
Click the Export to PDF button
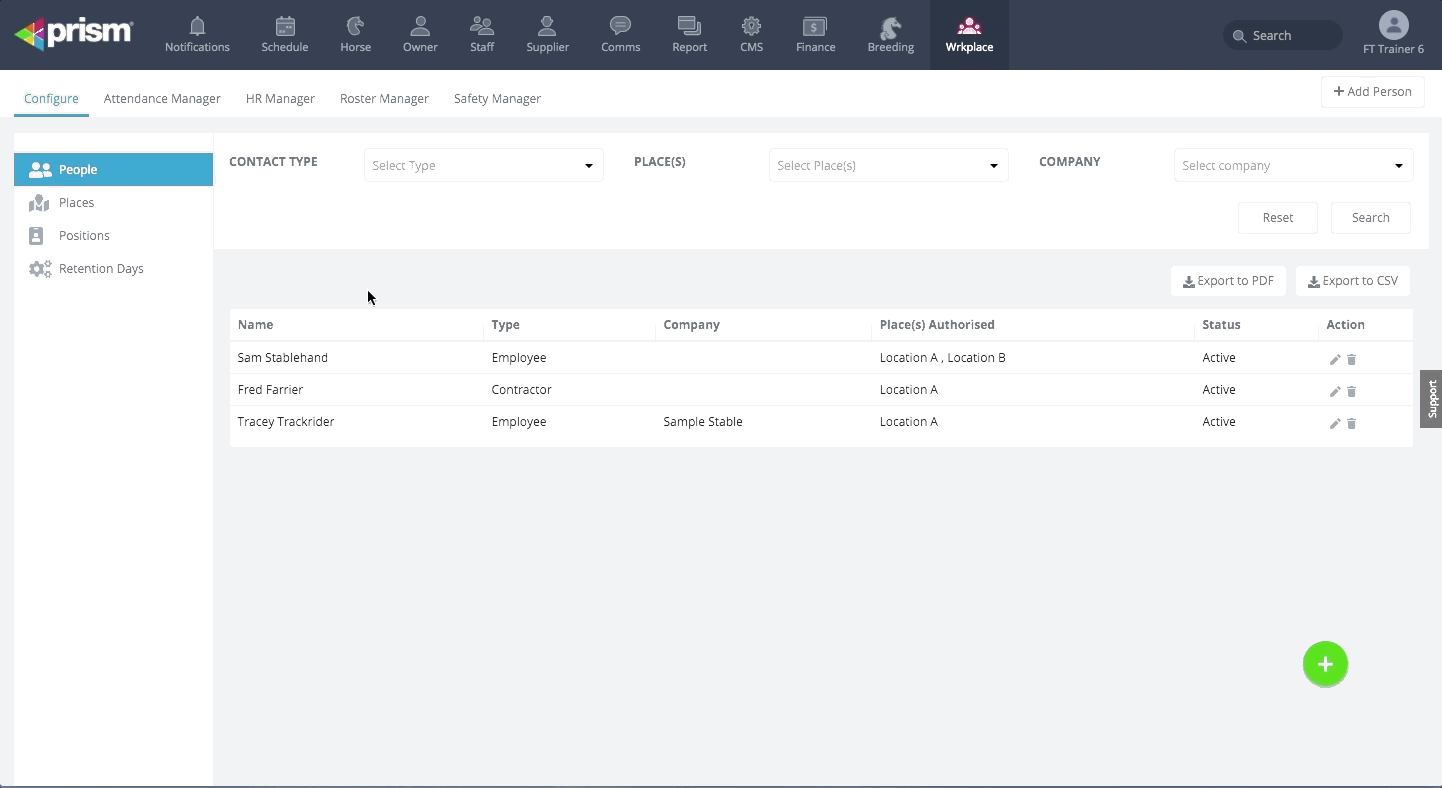click(x=1228, y=281)
